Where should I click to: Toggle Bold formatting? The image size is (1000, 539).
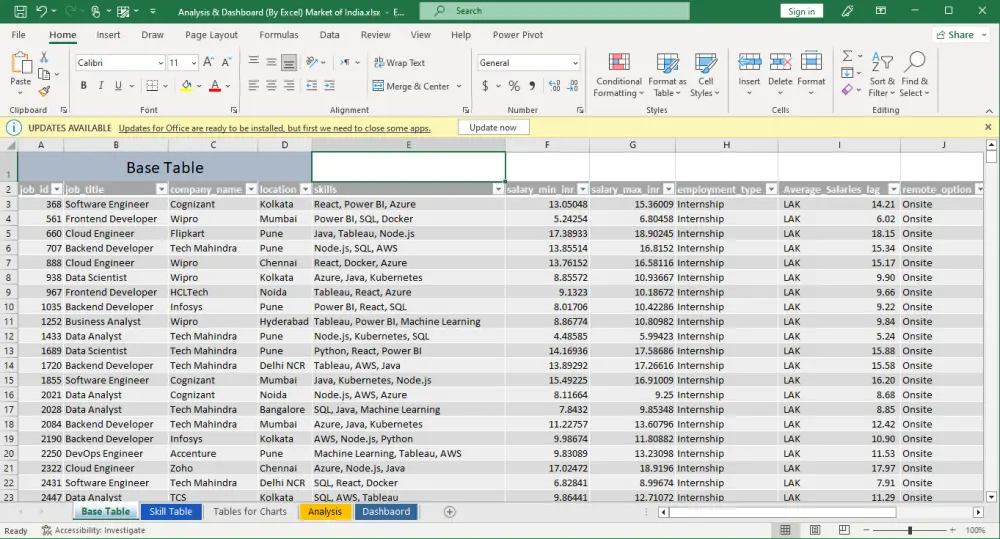click(84, 85)
